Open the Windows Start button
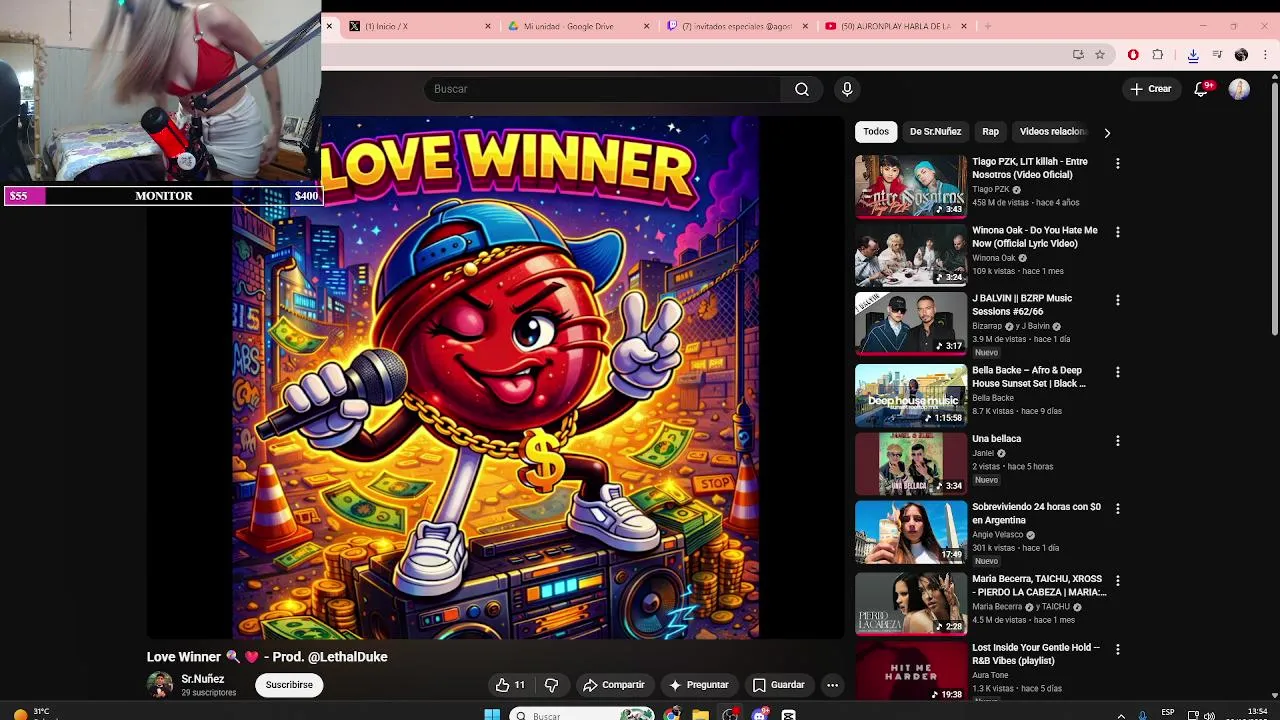This screenshot has width=1280, height=720. coord(492,715)
